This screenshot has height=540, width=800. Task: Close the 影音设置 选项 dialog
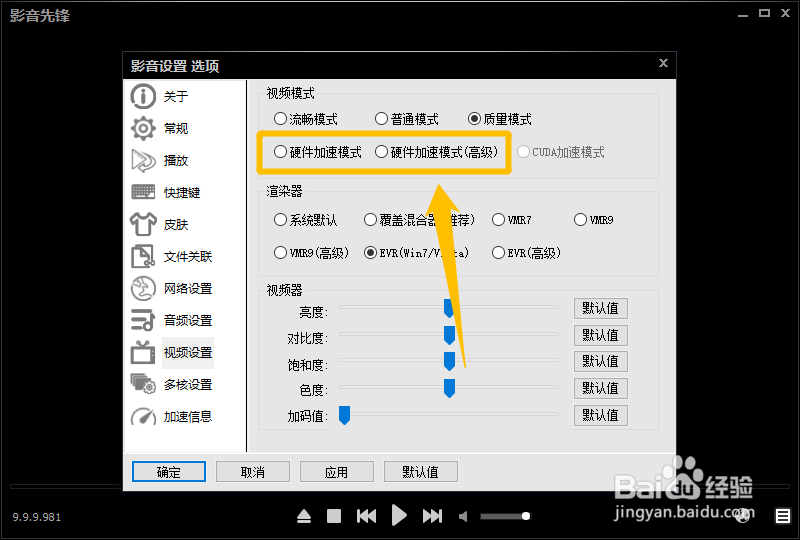663,63
